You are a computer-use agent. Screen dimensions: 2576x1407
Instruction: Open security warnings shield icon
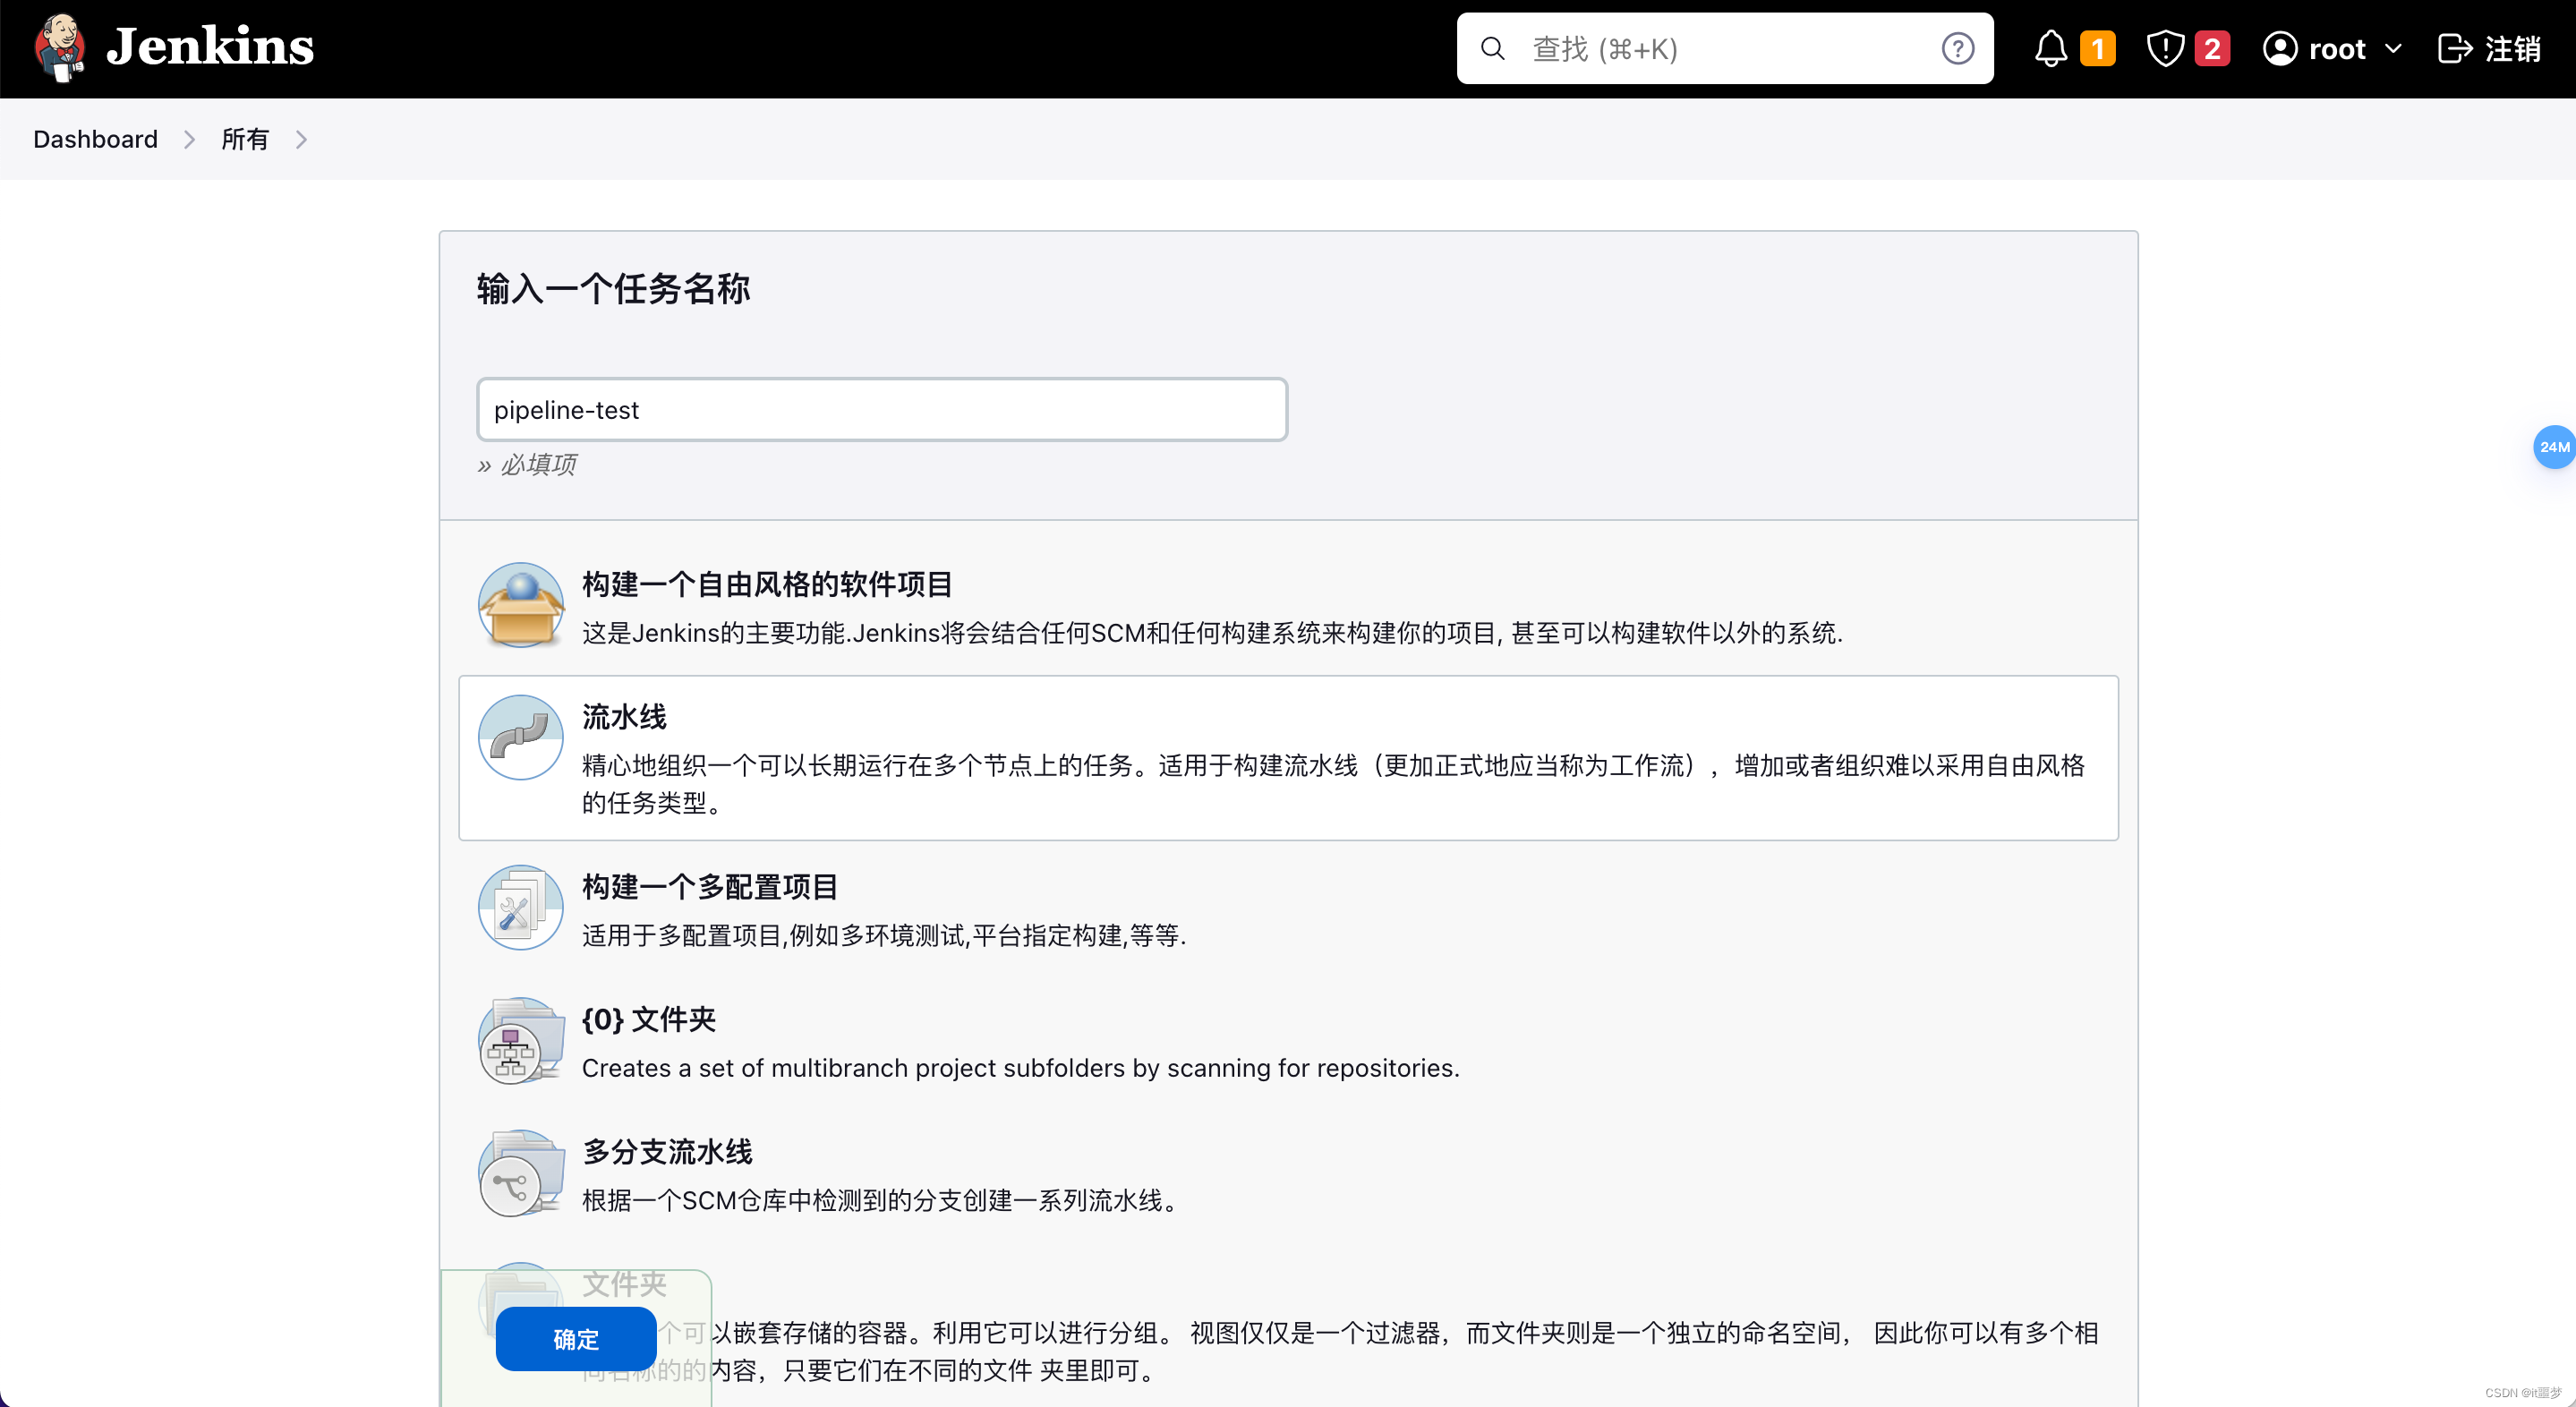[2165, 48]
